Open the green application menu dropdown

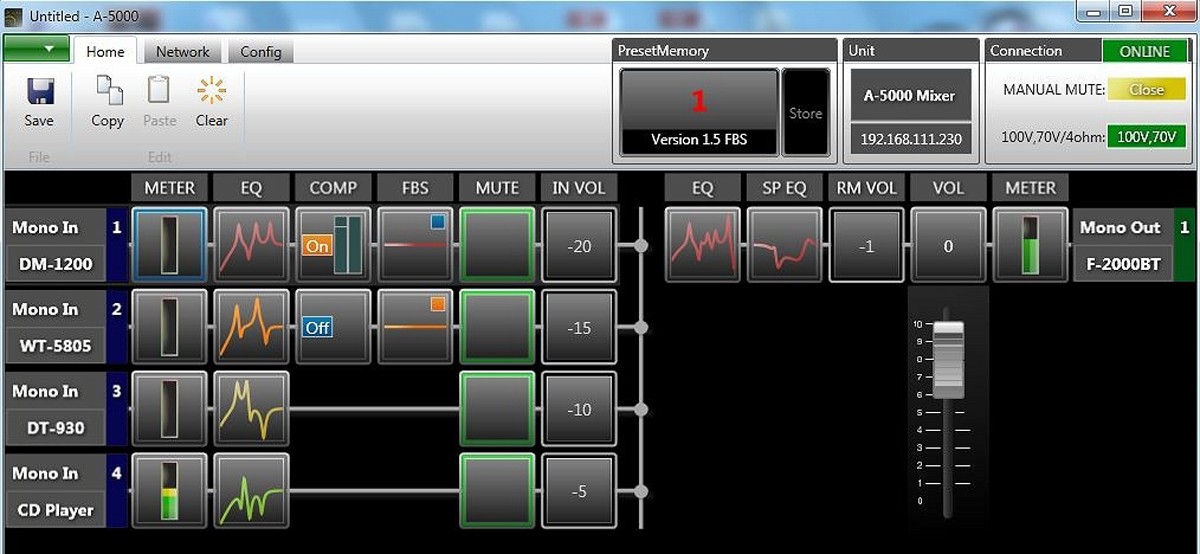(x=36, y=49)
